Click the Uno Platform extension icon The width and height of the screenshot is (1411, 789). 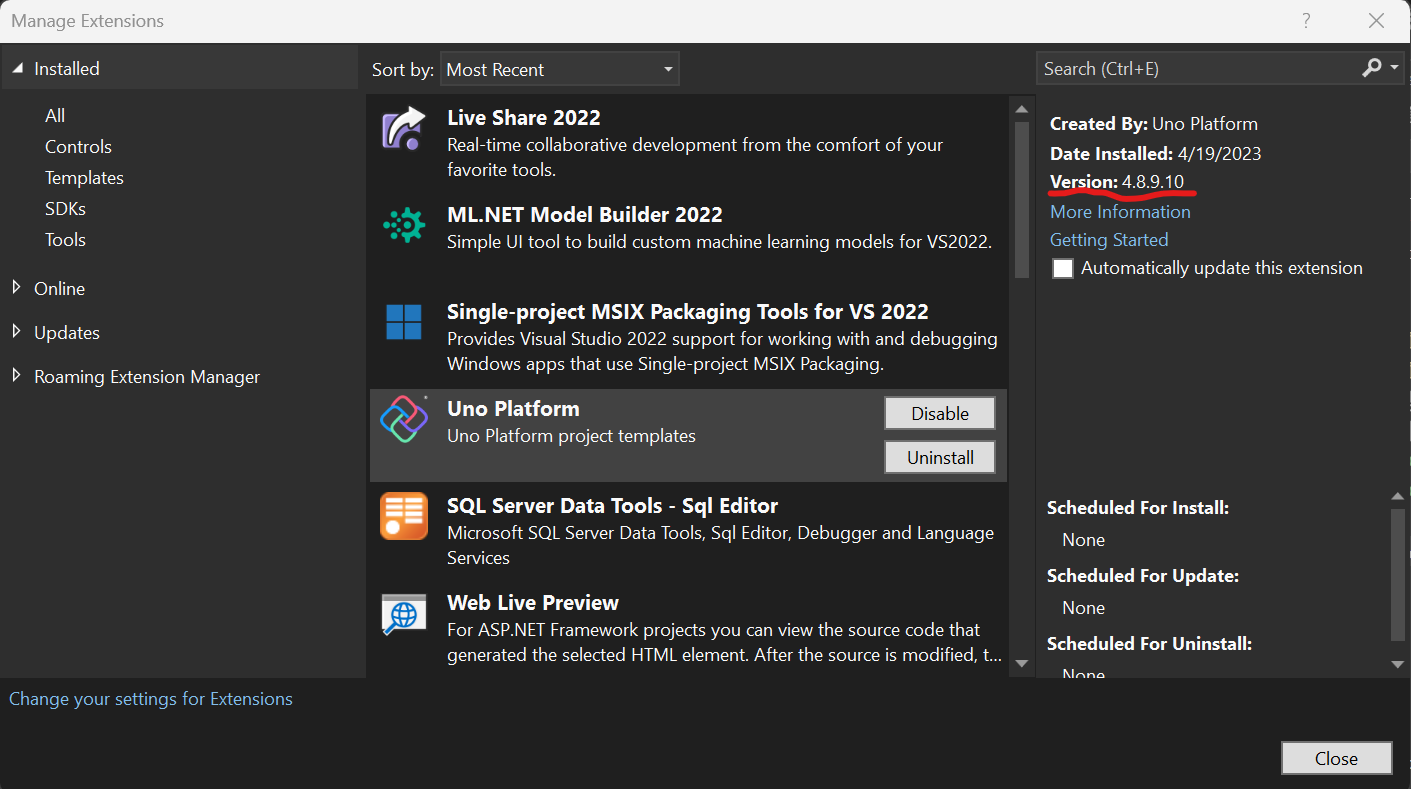coord(404,419)
